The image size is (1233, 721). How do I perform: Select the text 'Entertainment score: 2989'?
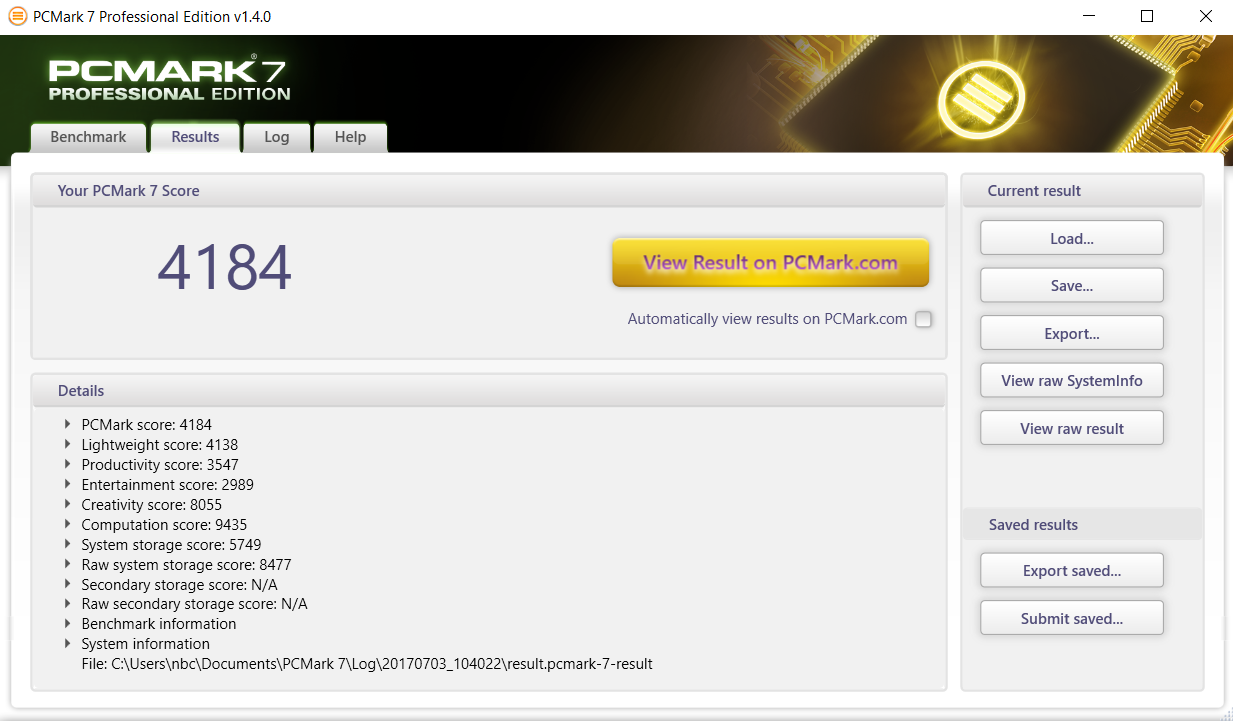coord(168,485)
